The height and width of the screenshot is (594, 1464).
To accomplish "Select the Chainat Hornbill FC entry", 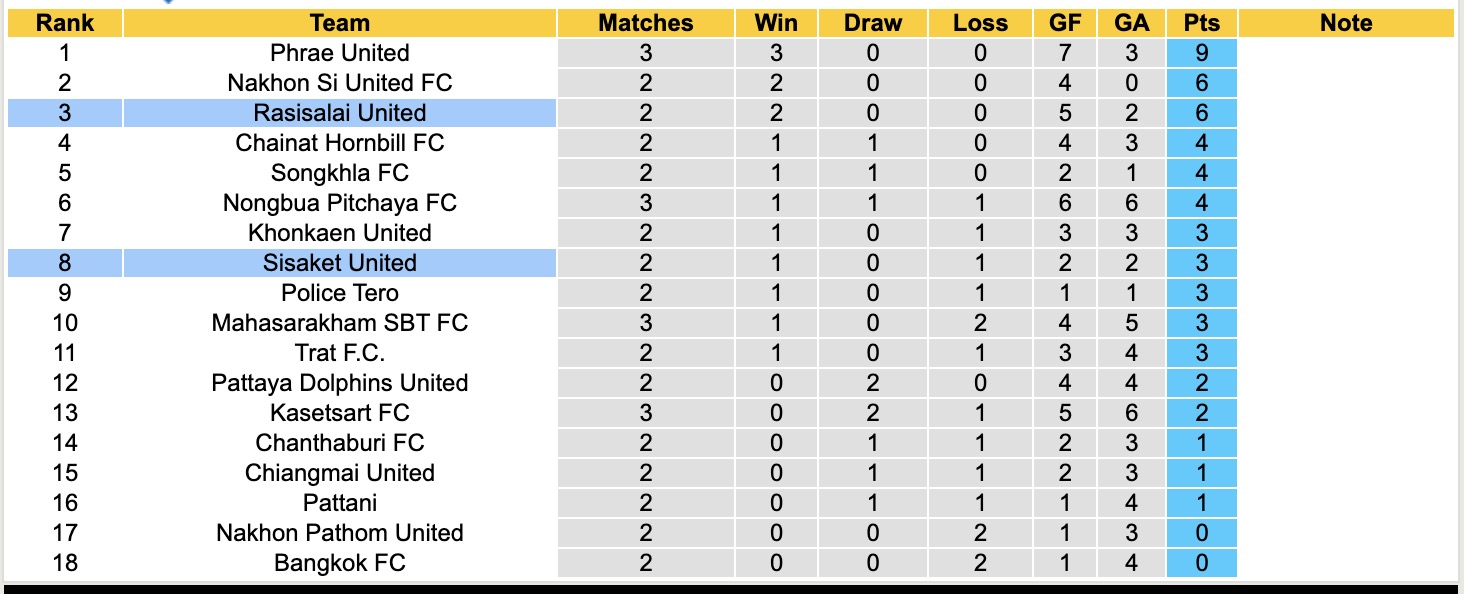I will [x=339, y=143].
